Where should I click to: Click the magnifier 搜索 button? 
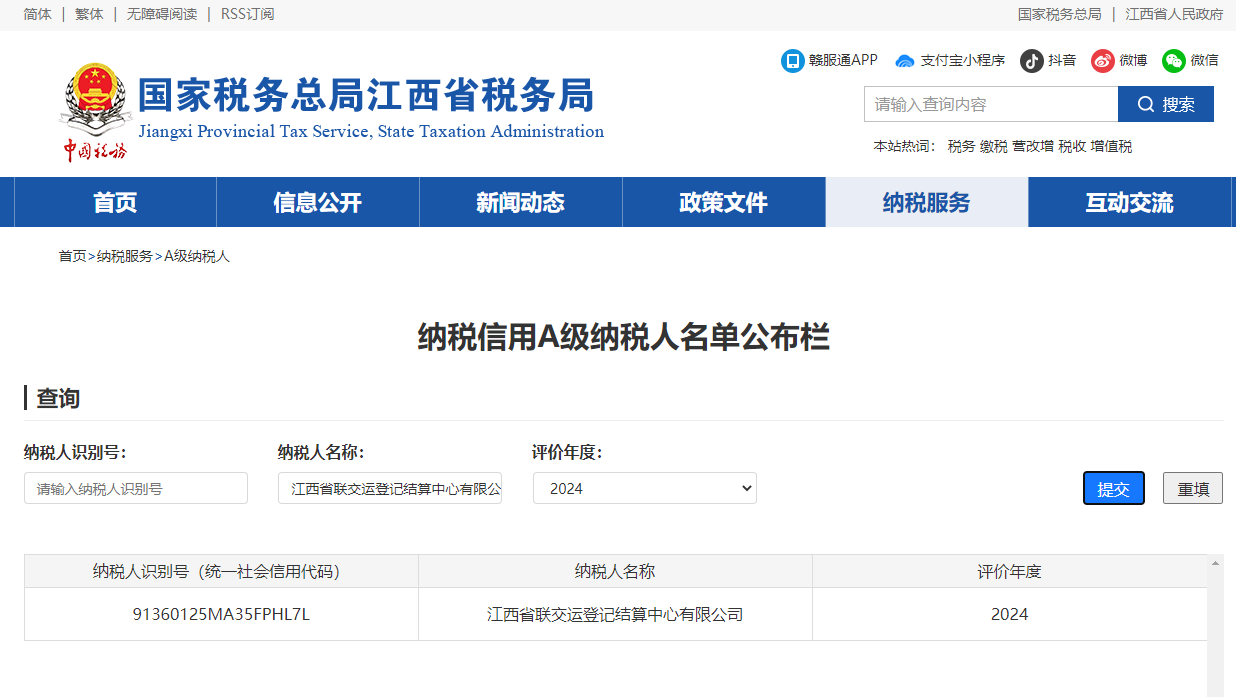point(1165,104)
